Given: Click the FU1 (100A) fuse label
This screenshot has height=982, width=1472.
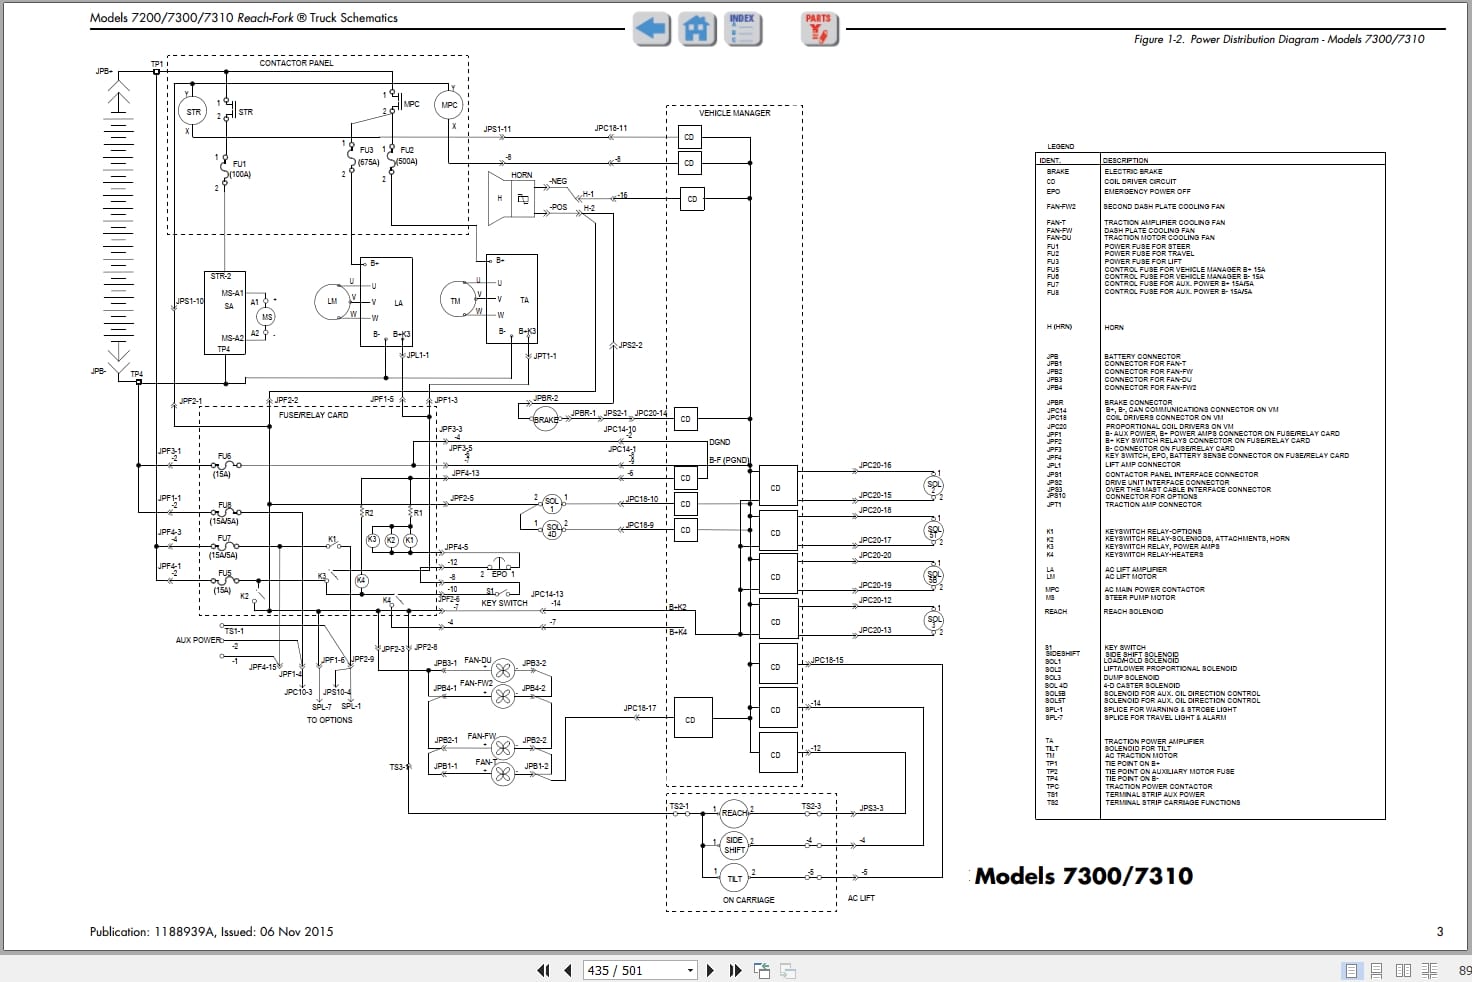Looking at the screenshot, I should [240, 169].
